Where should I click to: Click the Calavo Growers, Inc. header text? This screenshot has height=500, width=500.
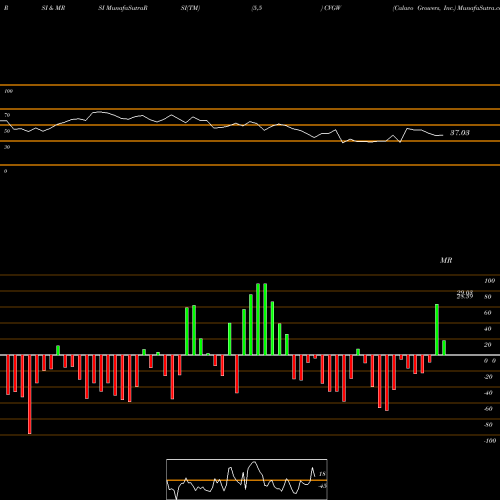(x=424, y=8)
